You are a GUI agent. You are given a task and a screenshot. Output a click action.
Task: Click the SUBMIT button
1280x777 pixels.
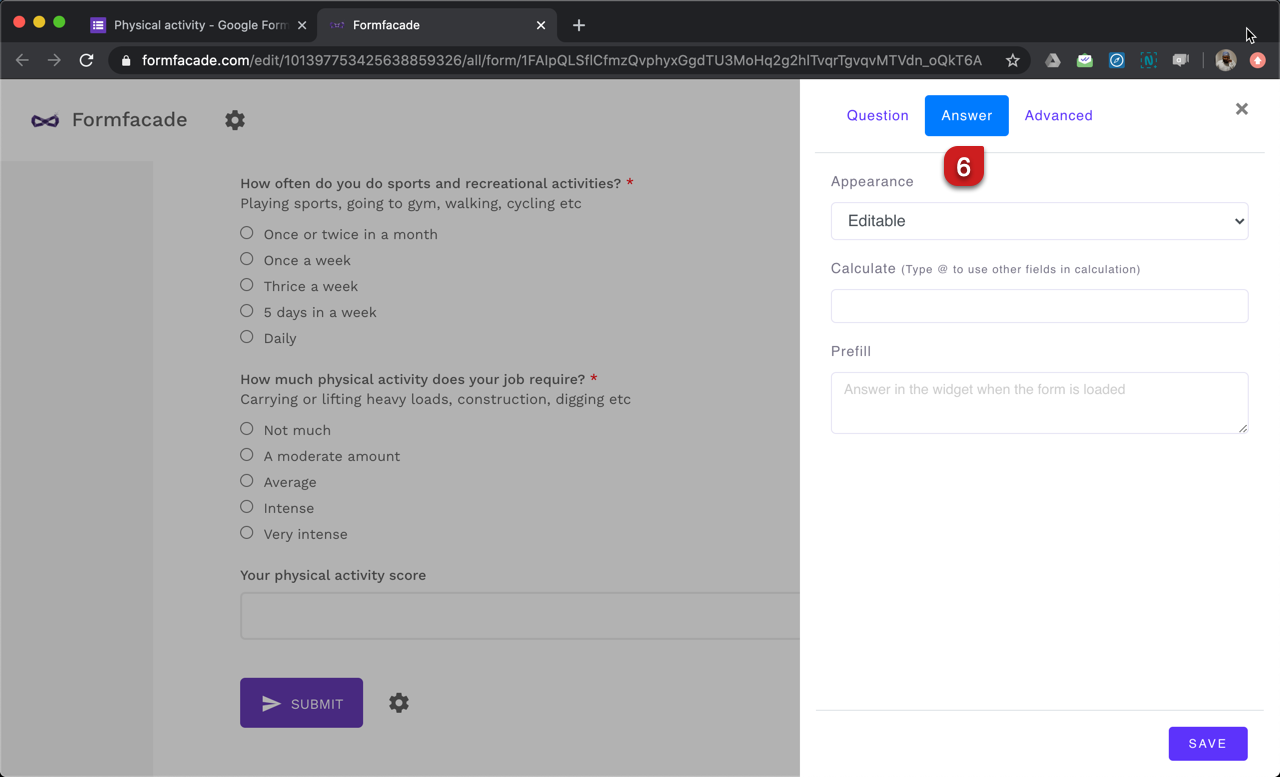301,702
